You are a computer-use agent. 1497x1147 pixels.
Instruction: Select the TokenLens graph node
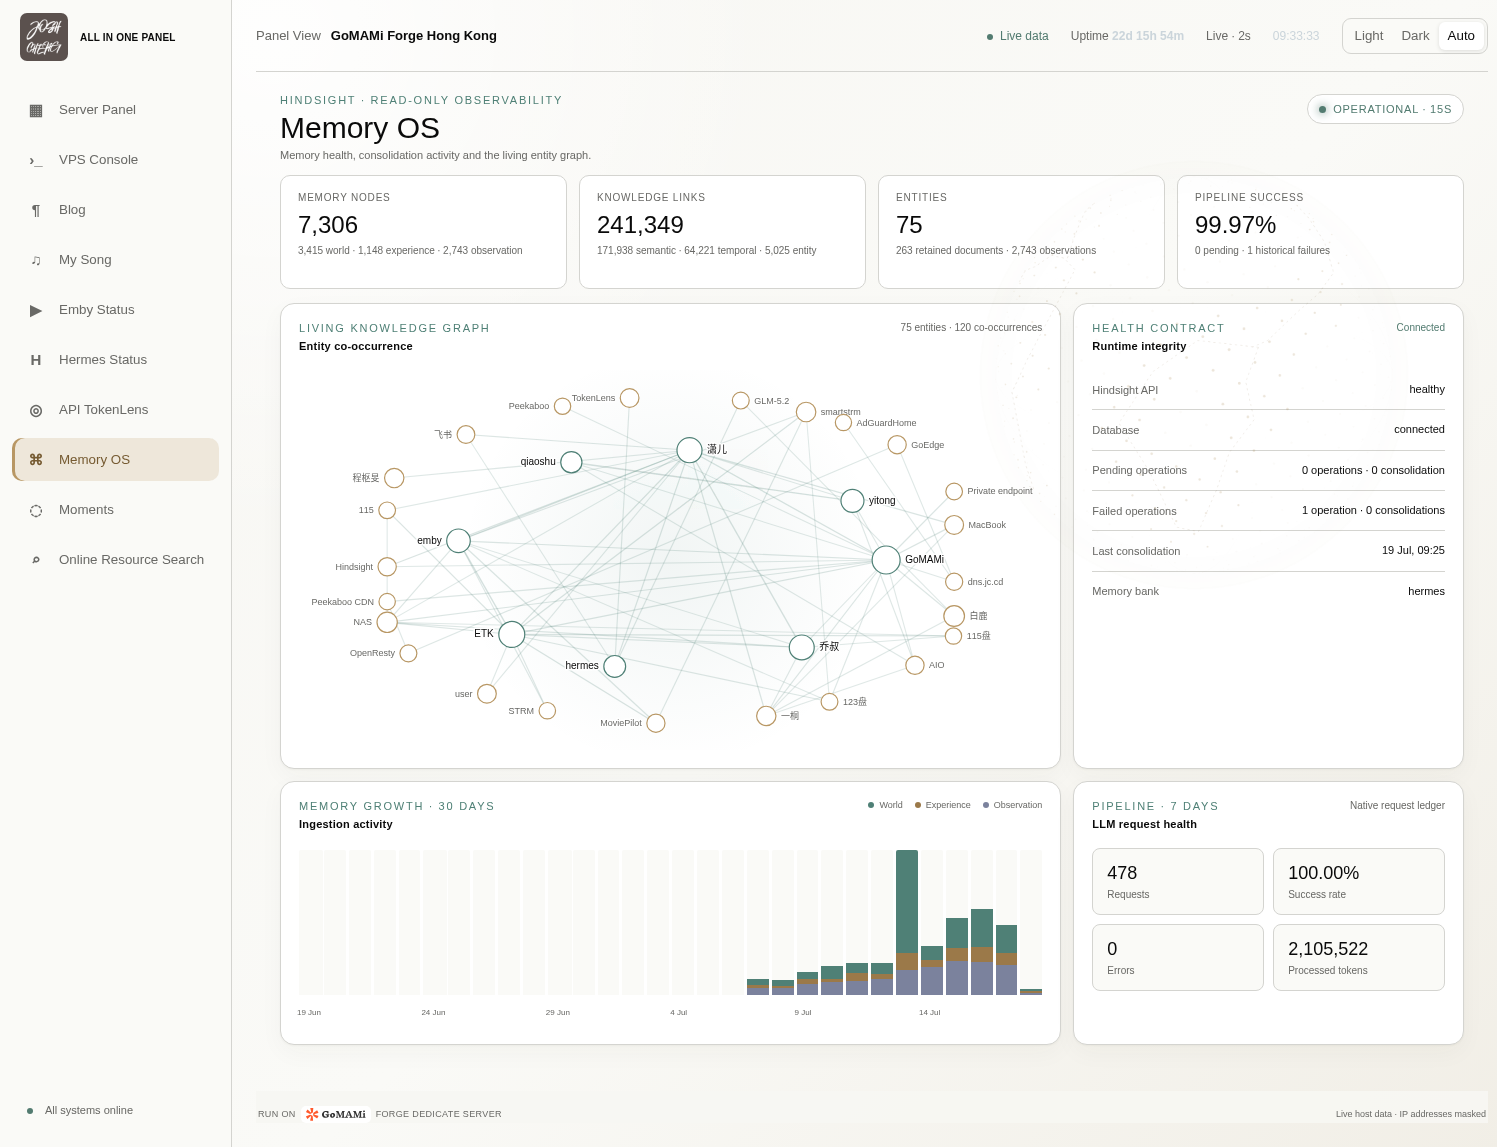tap(629, 398)
